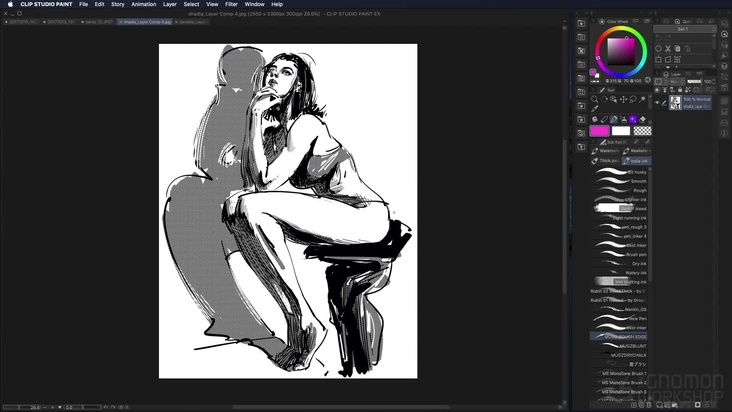Select the magenta main color swatch

coord(599,131)
